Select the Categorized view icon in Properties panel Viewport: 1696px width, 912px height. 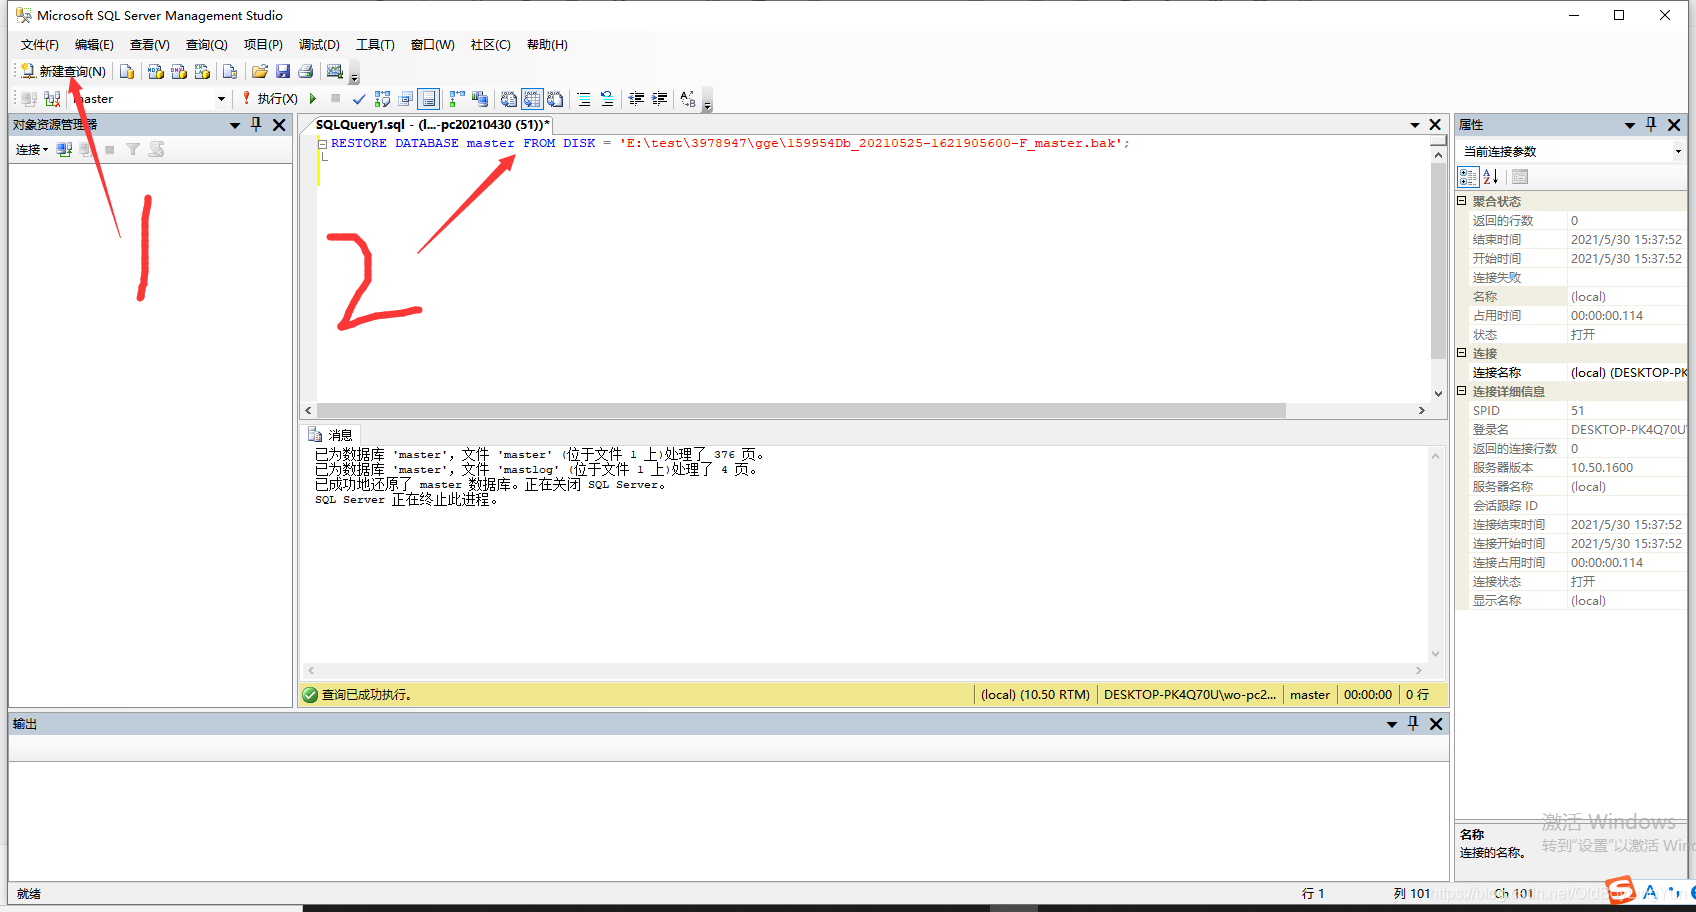click(1468, 176)
